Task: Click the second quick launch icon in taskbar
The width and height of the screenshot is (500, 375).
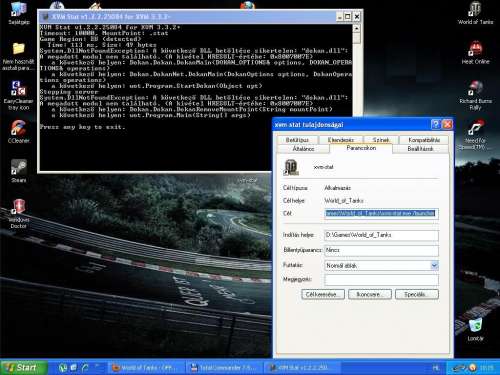Action: pyautogui.click(x=74, y=368)
